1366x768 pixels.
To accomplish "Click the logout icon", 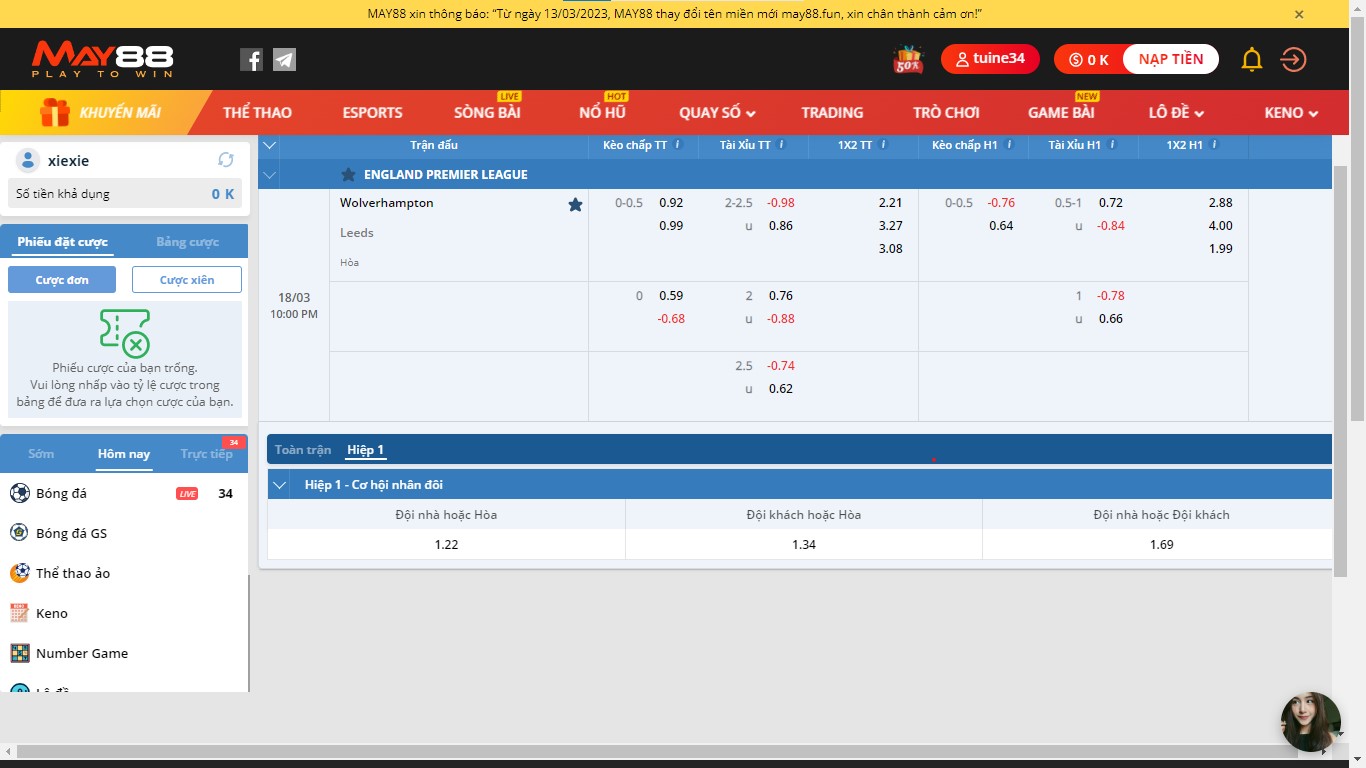I will point(1293,60).
